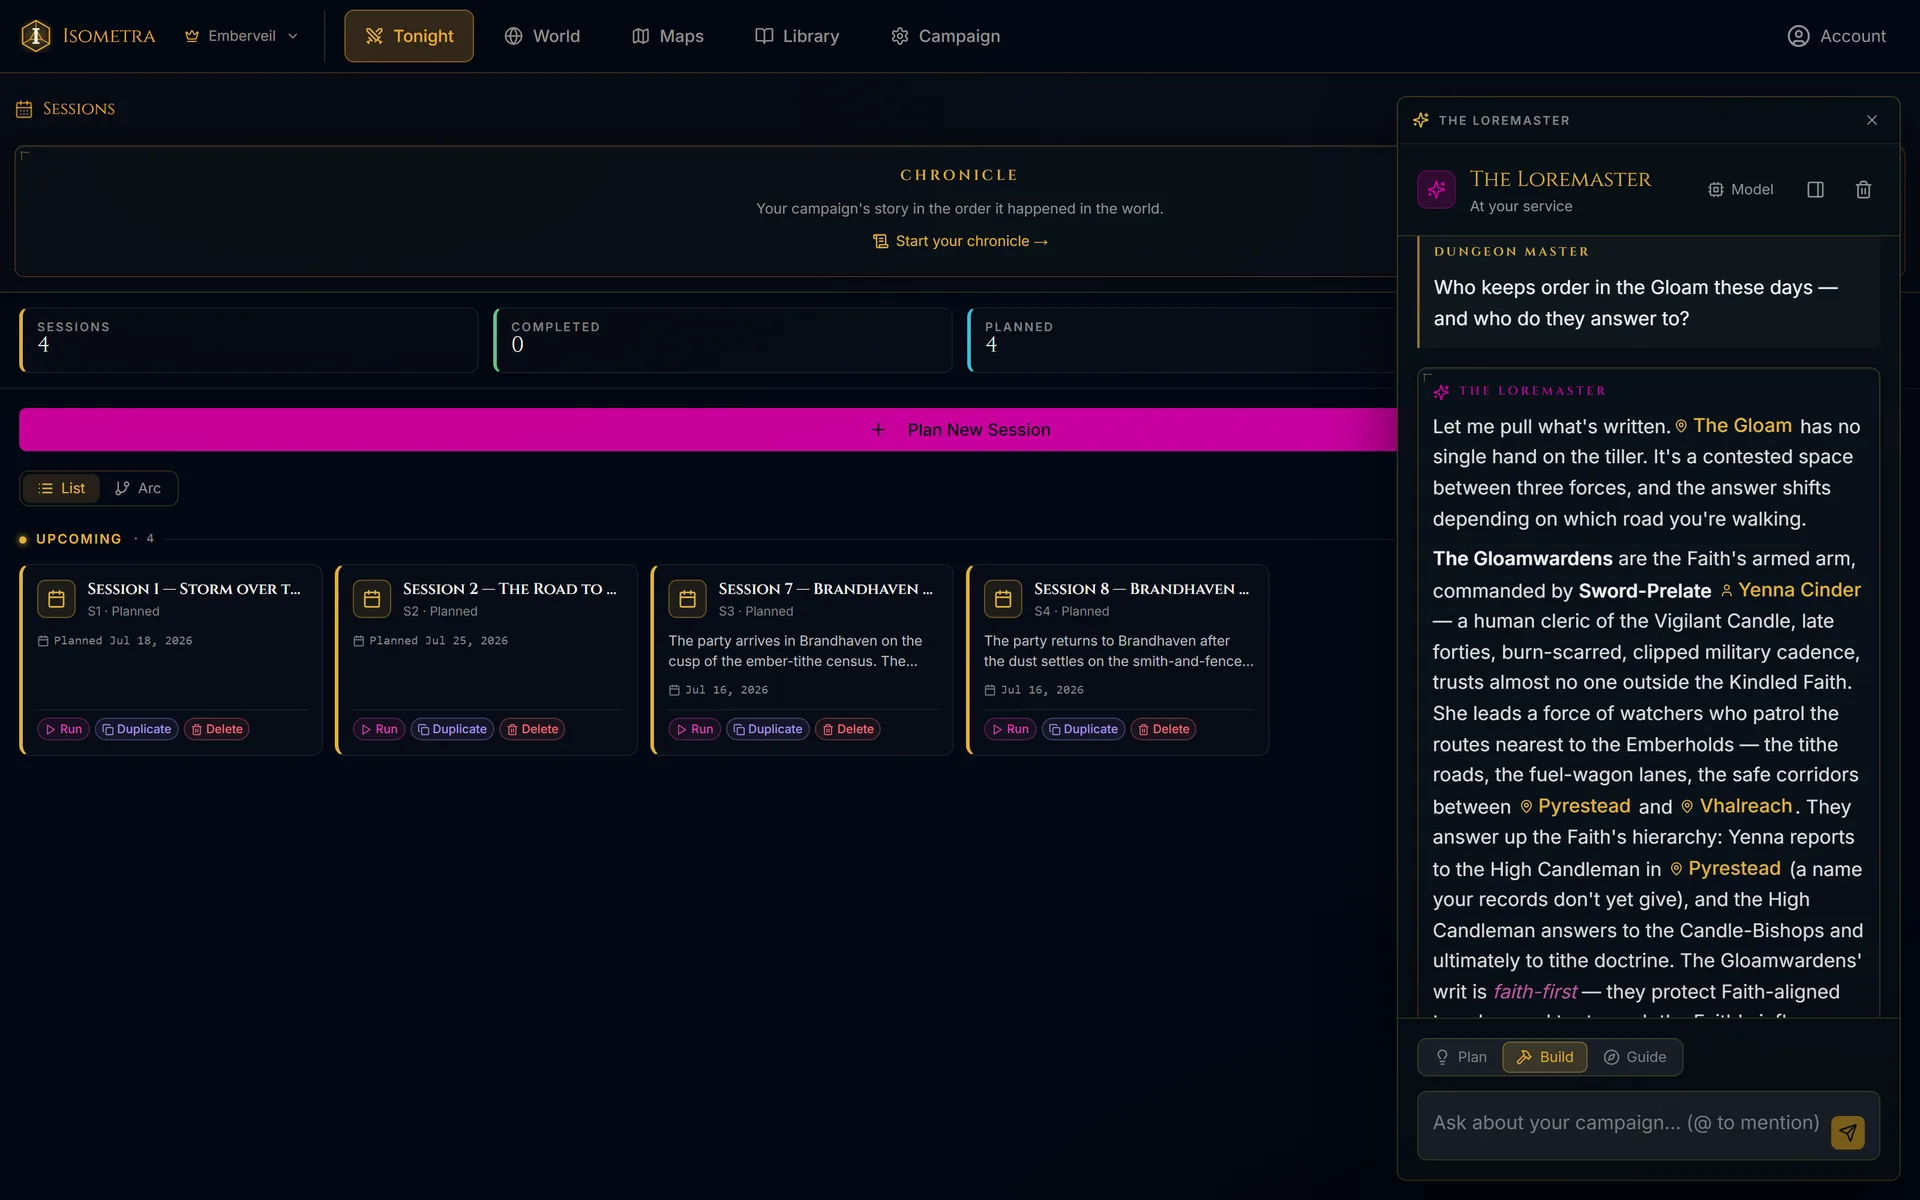The image size is (1920, 1200).
Task: Click Session 7 calendar icon
Action: [687, 599]
